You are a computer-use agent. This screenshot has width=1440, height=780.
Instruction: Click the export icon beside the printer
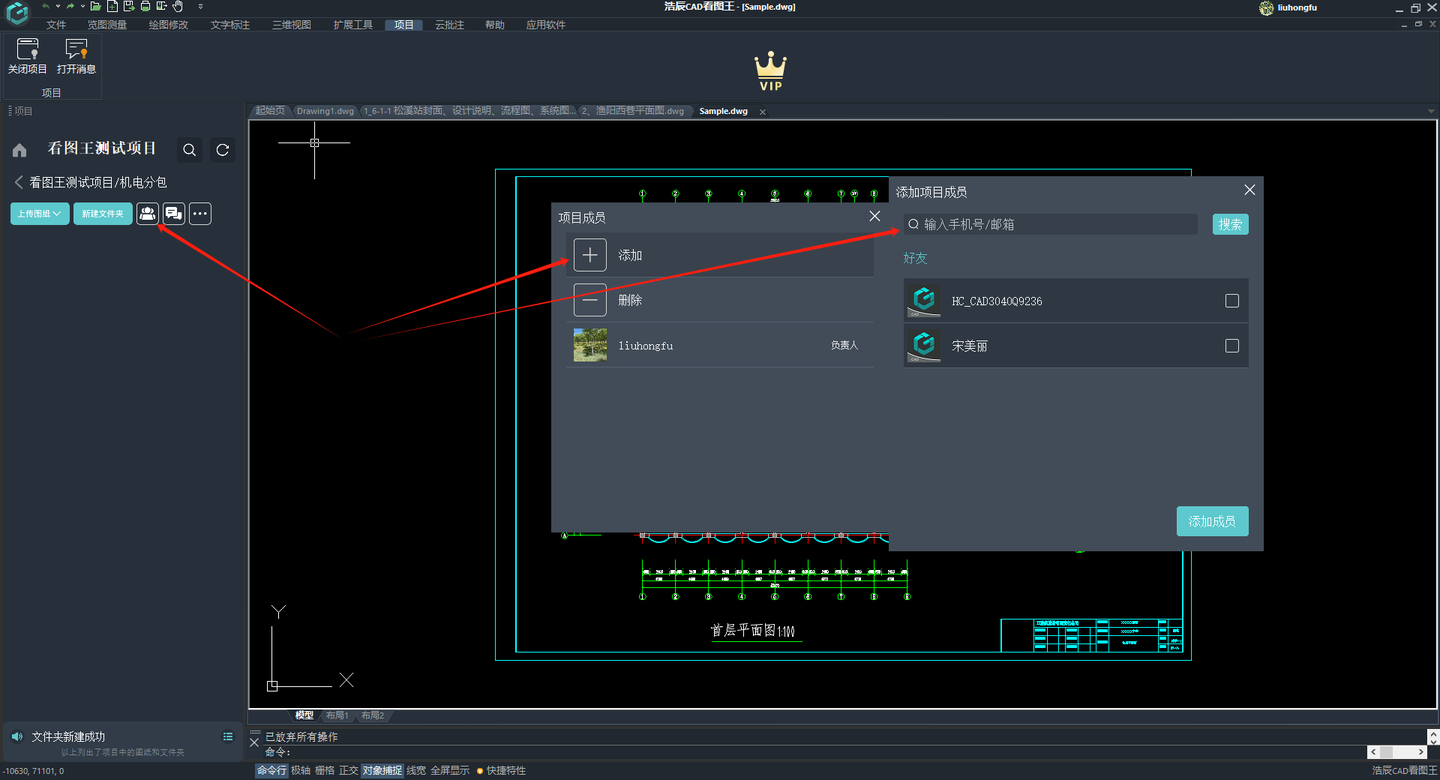(x=161, y=6)
